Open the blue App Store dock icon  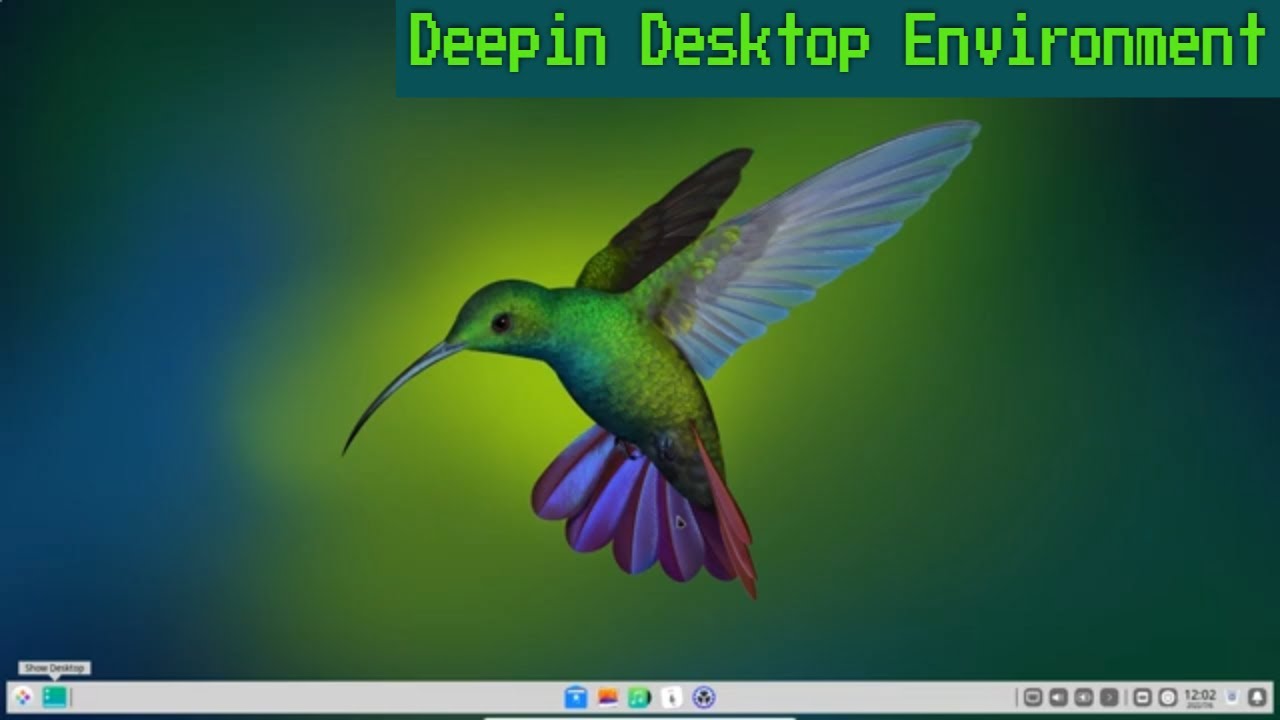576,697
